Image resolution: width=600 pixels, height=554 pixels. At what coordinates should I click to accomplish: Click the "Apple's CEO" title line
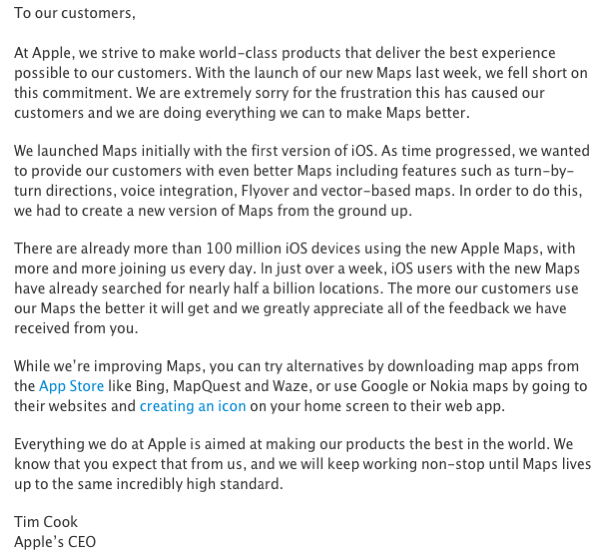tap(55, 542)
